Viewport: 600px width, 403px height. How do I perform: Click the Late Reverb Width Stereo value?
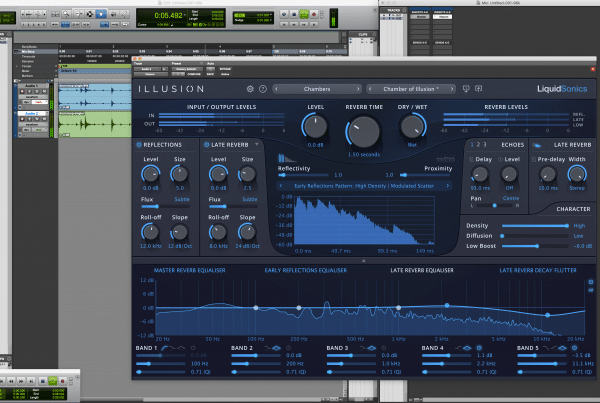577,188
